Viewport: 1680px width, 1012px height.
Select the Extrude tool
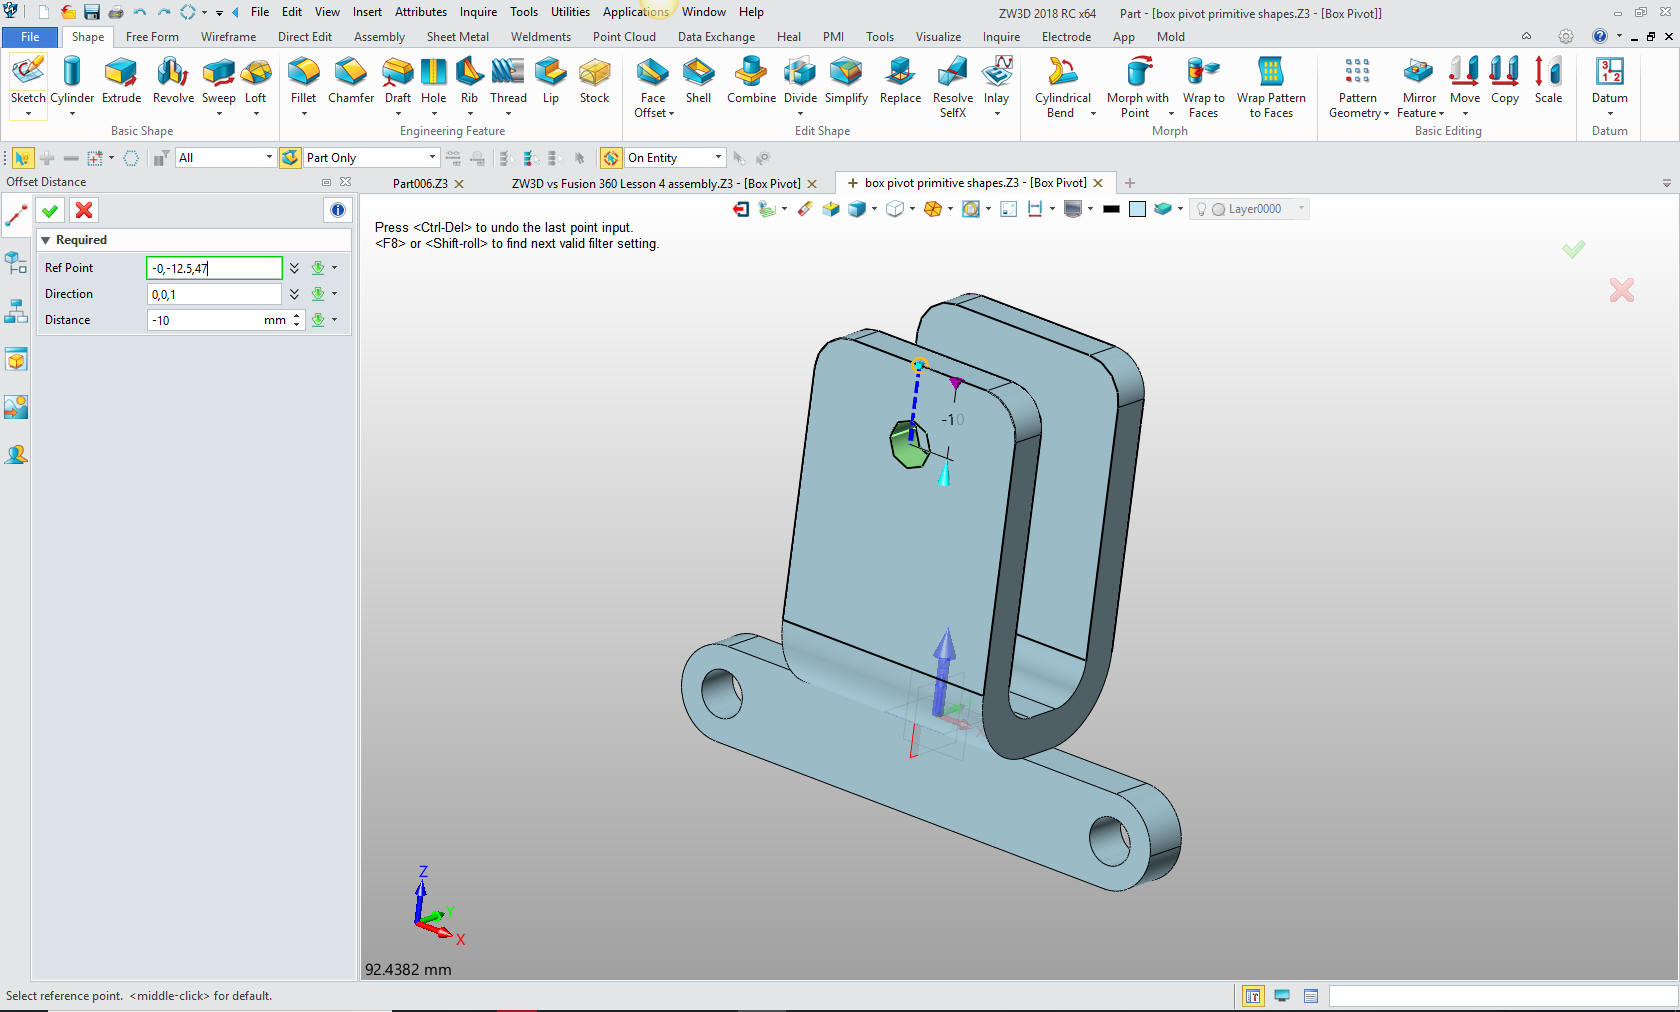pyautogui.click(x=121, y=80)
